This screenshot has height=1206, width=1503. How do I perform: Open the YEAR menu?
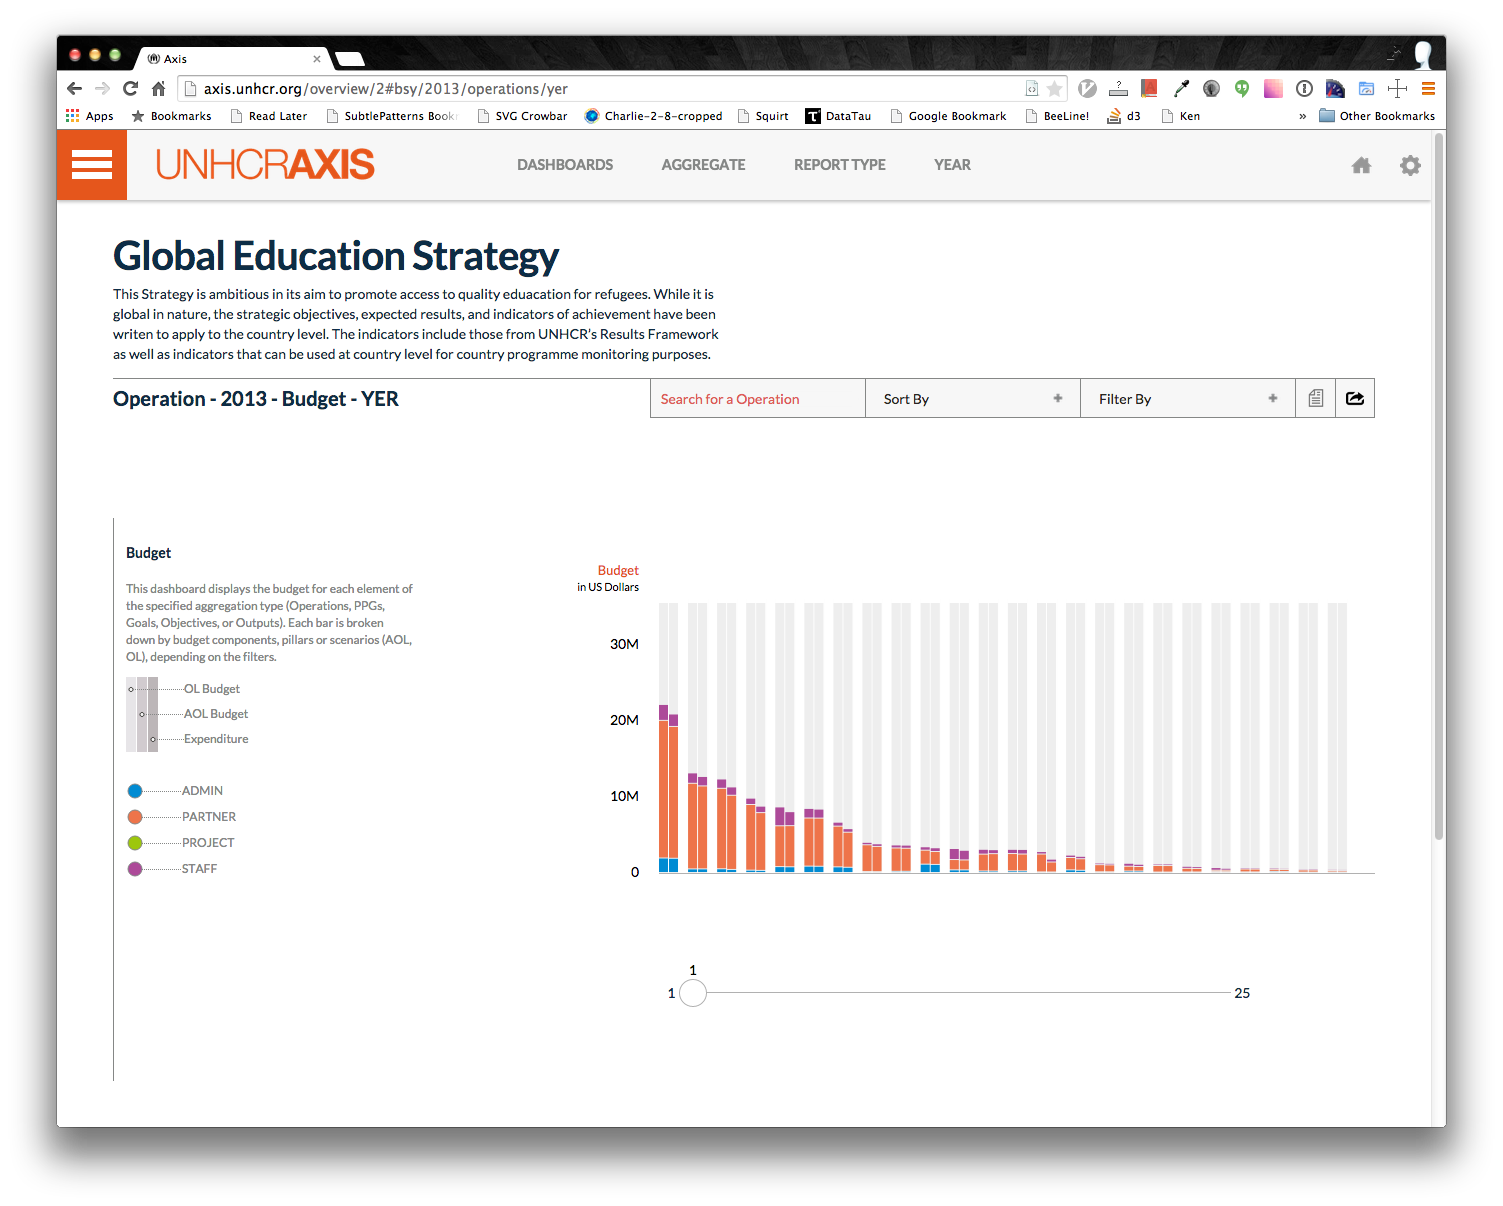tap(952, 165)
